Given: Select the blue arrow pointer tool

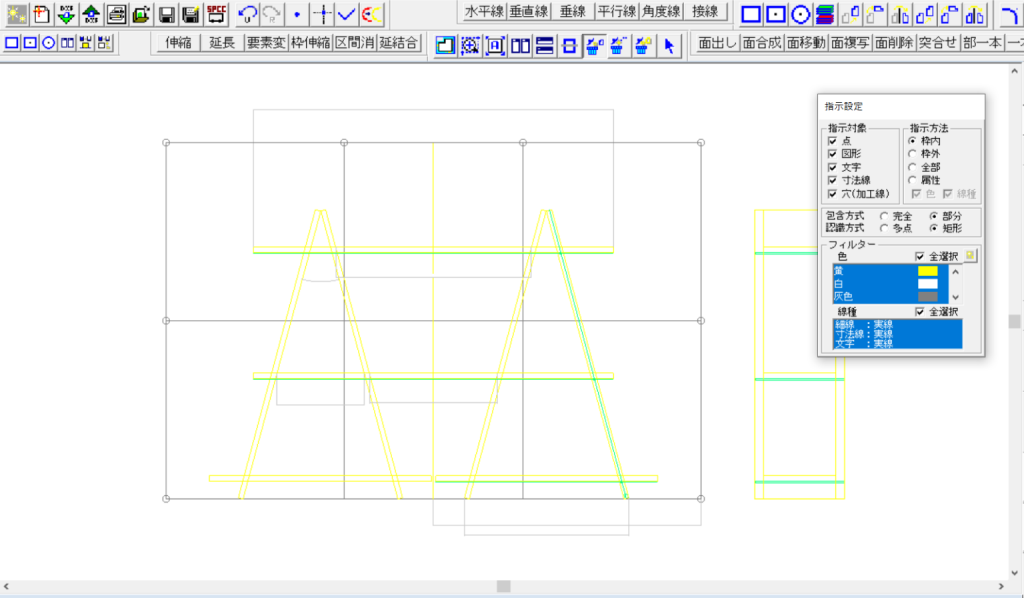Looking at the screenshot, I should click(x=670, y=45).
